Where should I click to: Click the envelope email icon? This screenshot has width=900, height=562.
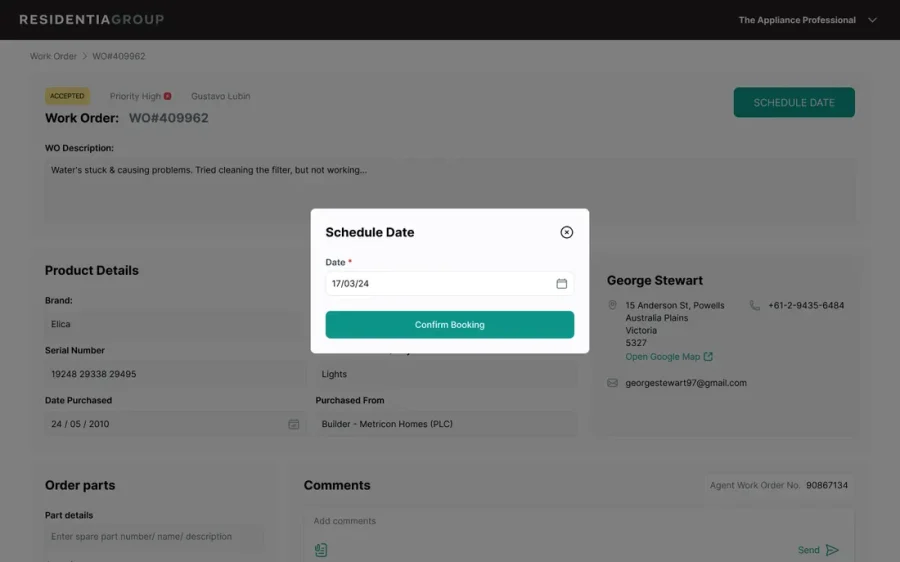click(x=612, y=383)
